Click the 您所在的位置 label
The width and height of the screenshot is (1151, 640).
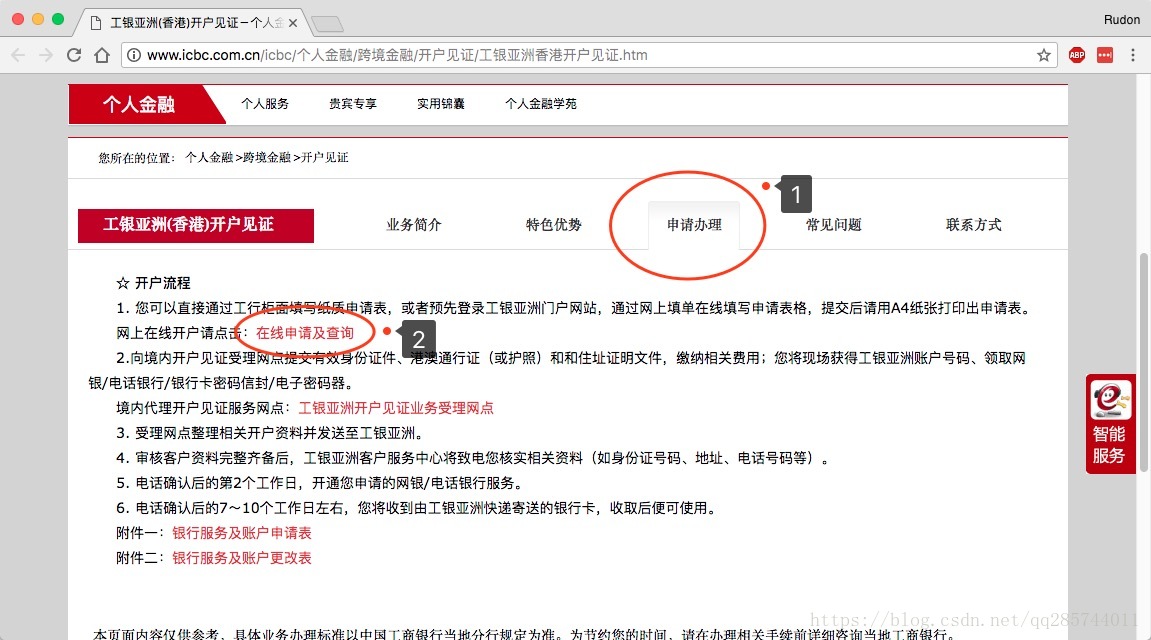tap(137, 158)
